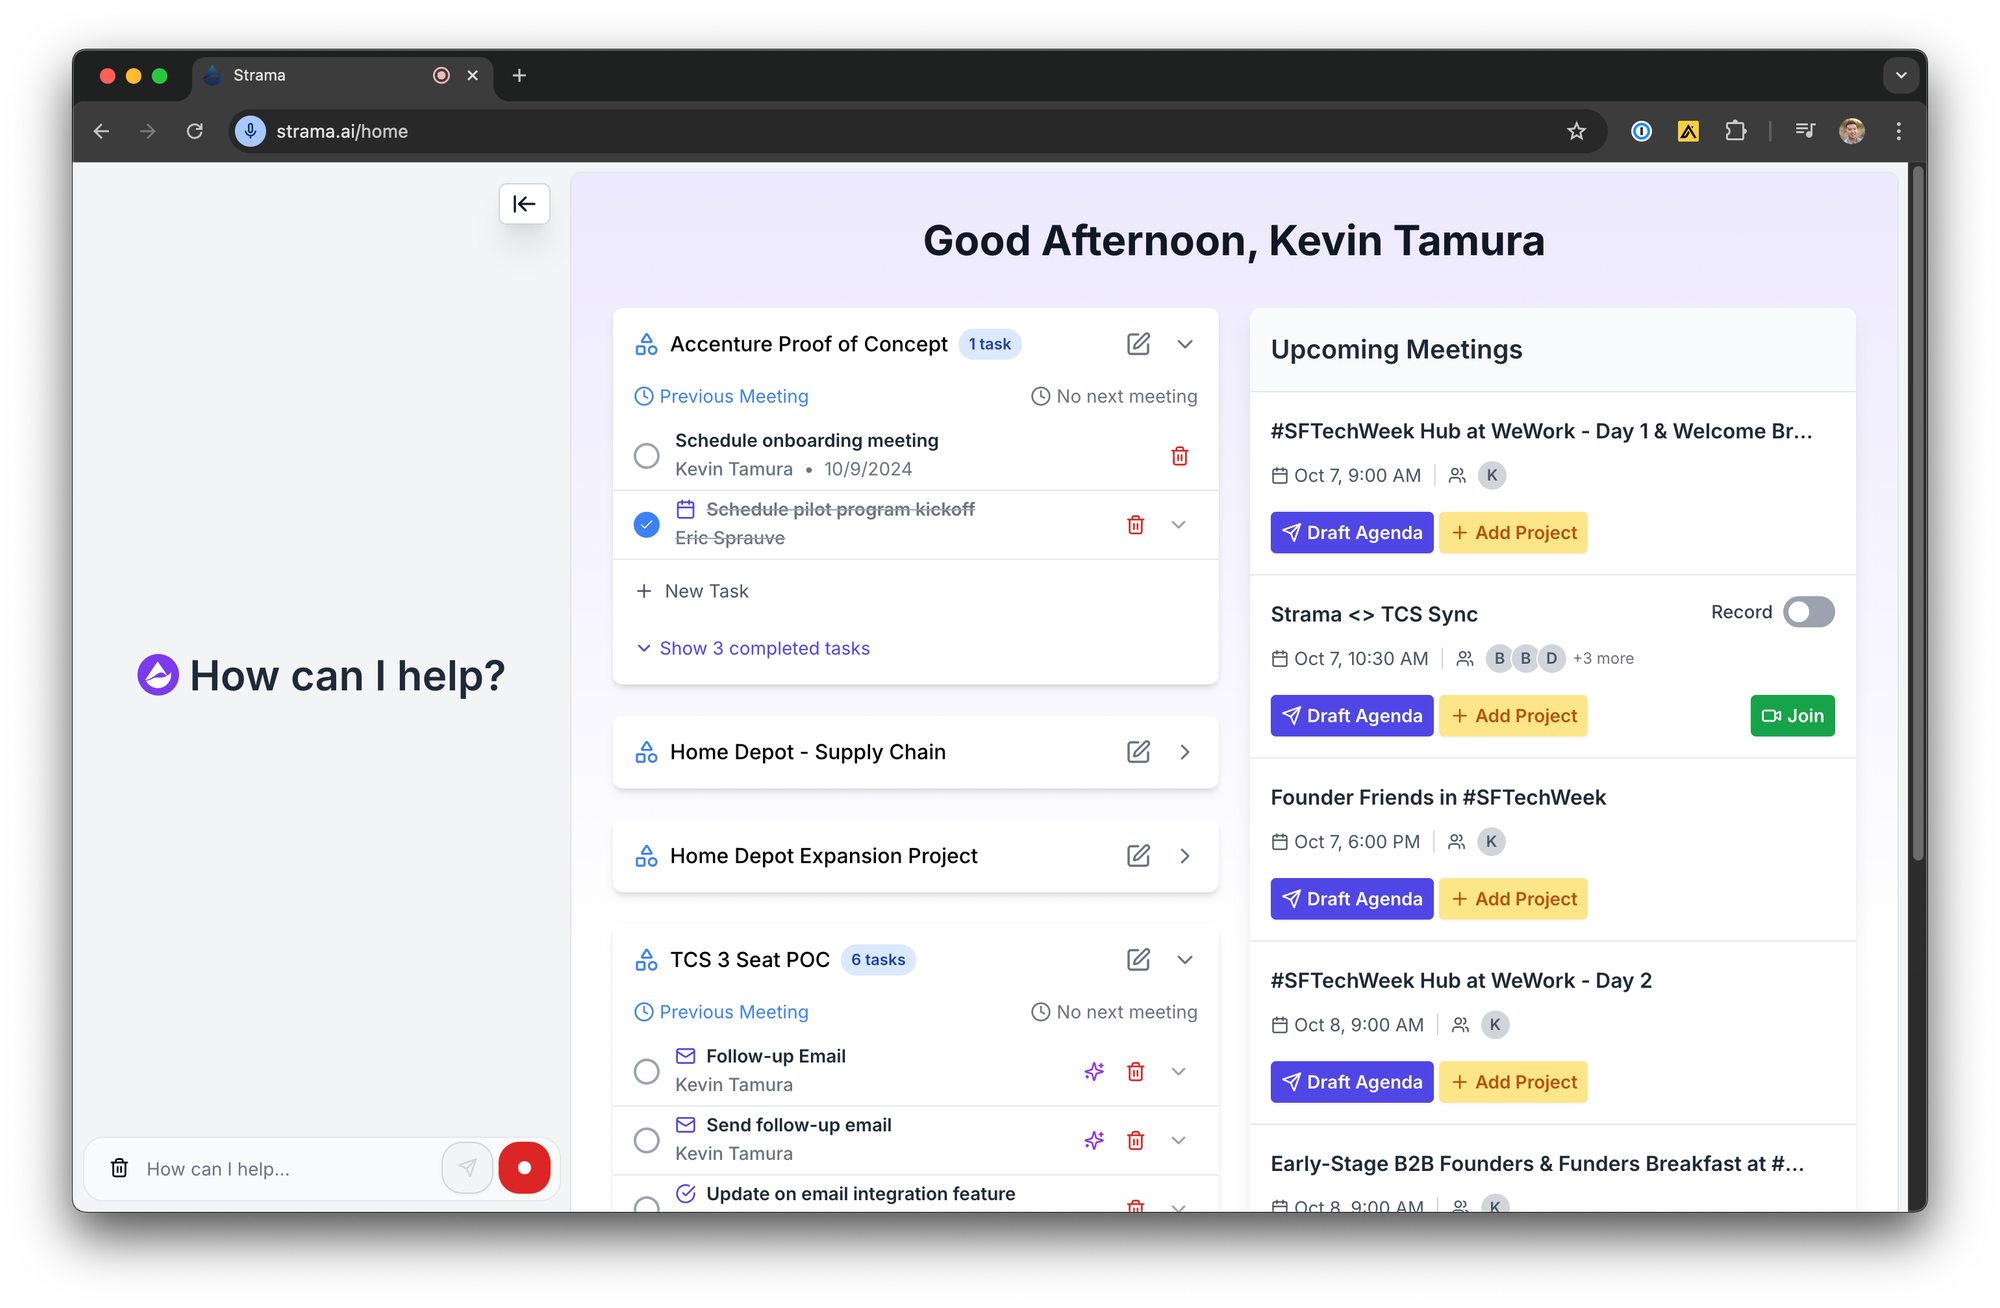The width and height of the screenshot is (2000, 1308).
Task: Collapse the chat sidebar panel
Action: 524,204
